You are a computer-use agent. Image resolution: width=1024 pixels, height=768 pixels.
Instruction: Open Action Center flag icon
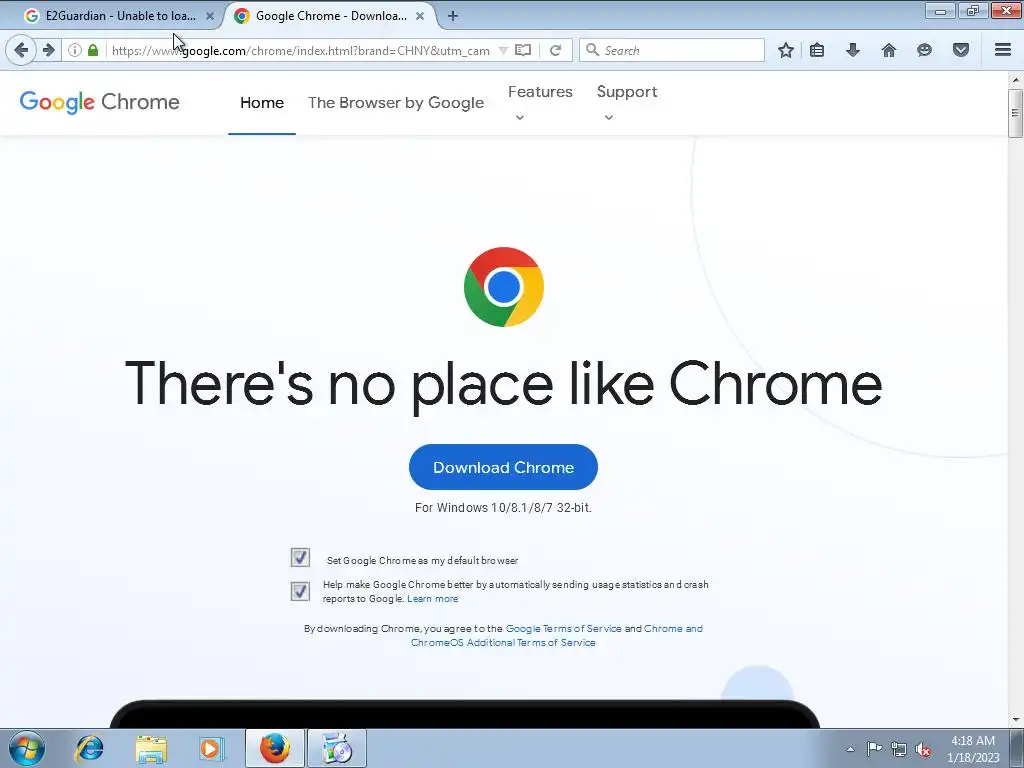pyautogui.click(x=874, y=749)
